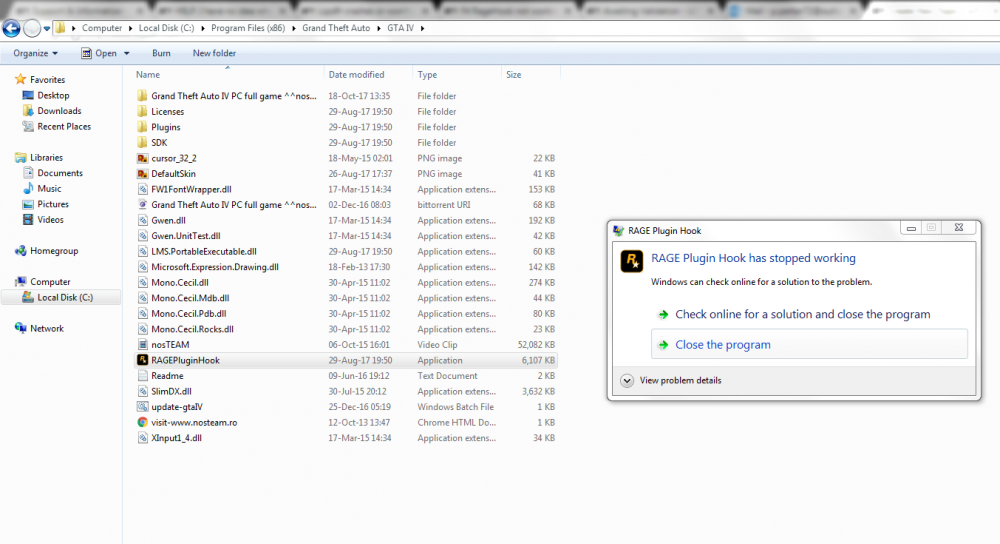Open Recent Places in Favorites
Viewport: 1000px width, 544px height.
pyautogui.click(x=64, y=126)
